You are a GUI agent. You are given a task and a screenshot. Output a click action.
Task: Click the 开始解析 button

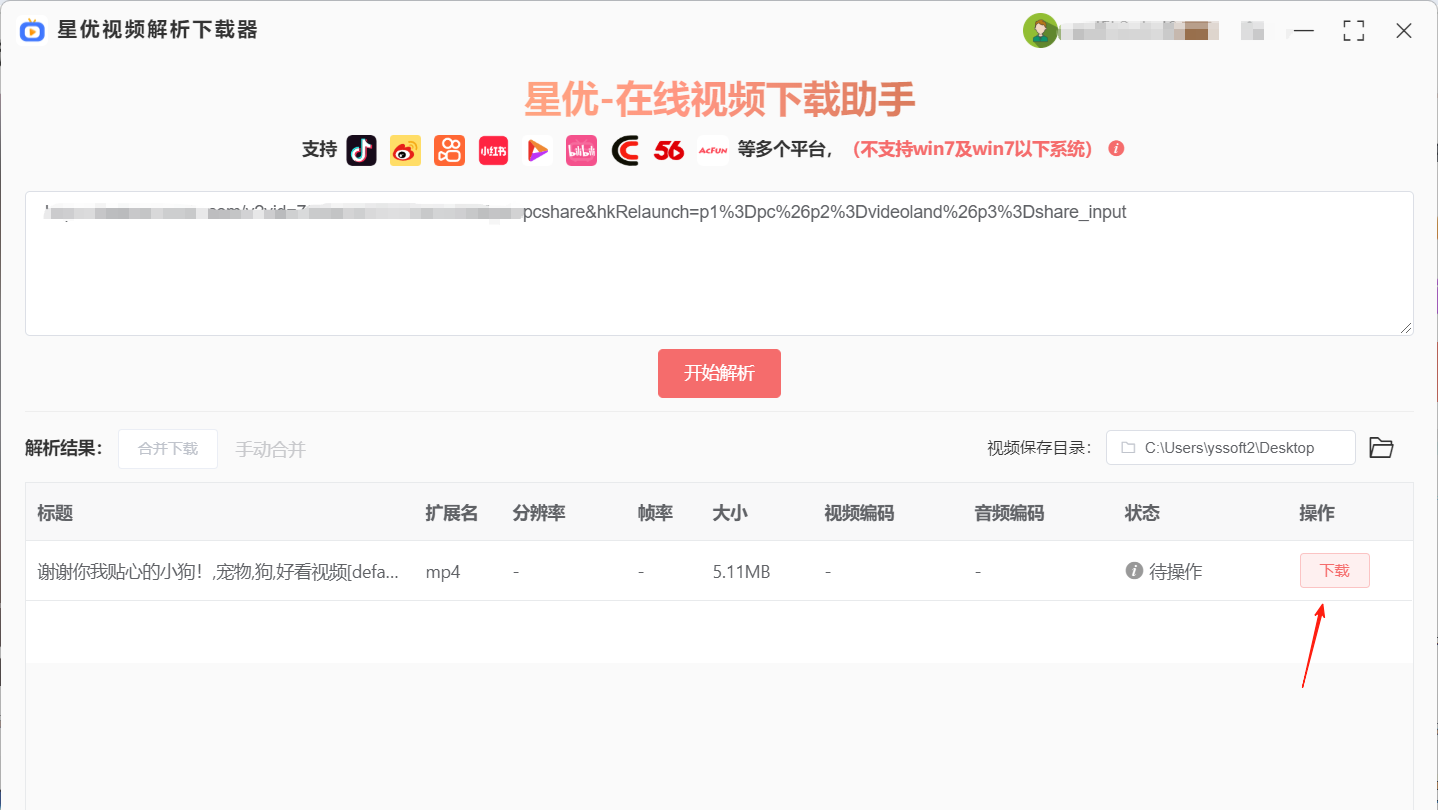pos(719,373)
